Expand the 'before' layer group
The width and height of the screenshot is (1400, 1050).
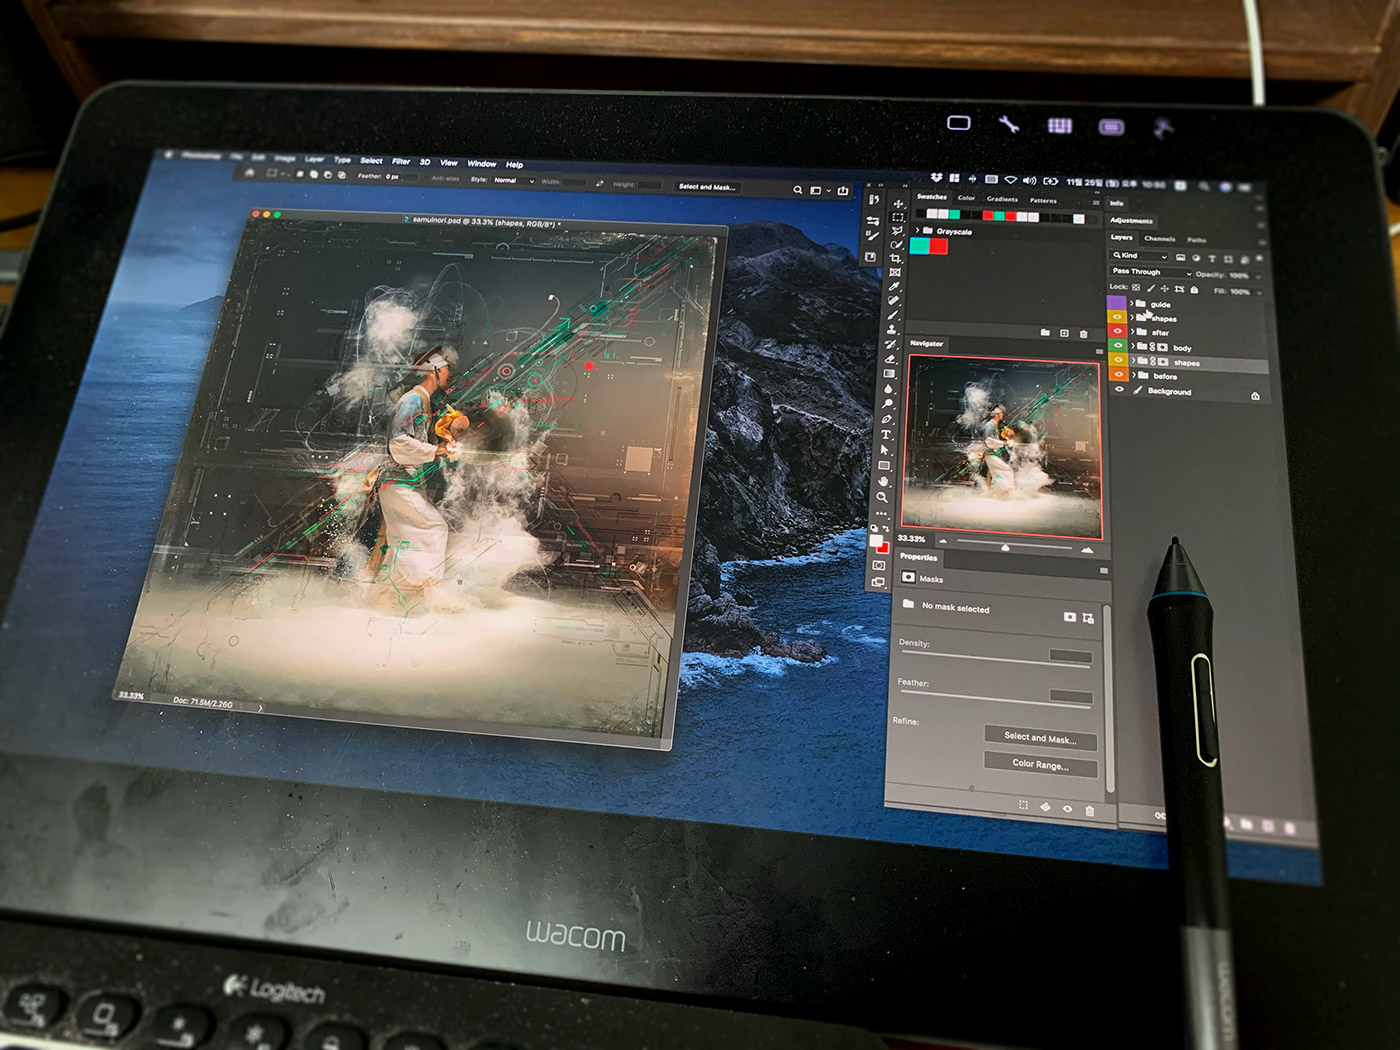pyautogui.click(x=1134, y=375)
